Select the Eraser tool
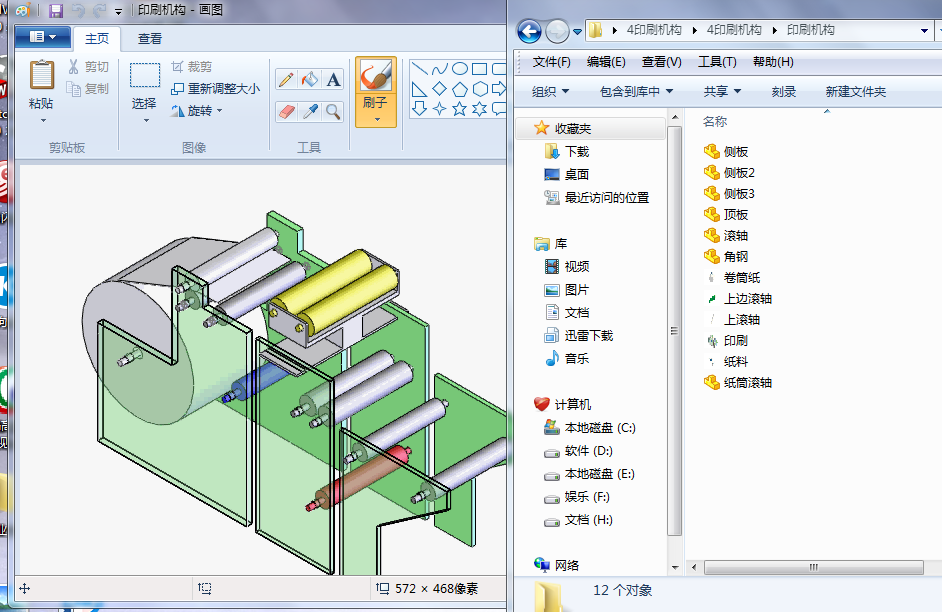942x612 pixels. point(287,112)
